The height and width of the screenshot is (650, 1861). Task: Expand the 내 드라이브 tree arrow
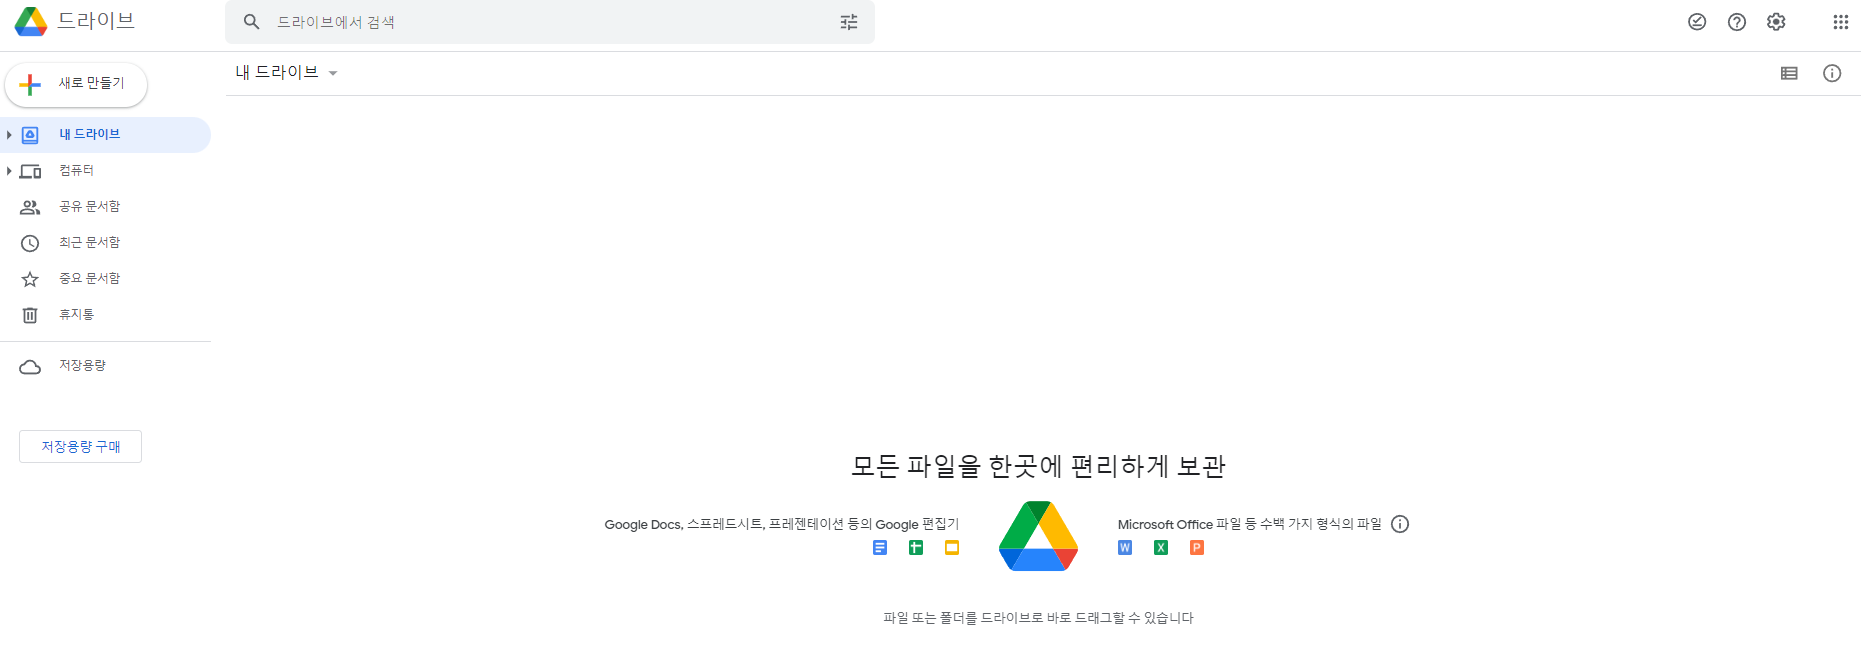(9, 135)
